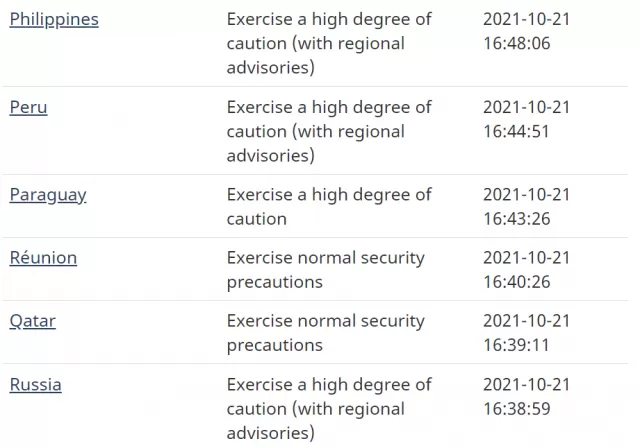Select the Philippines advisory level text
The width and height of the screenshot is (640, 448).
pyautogui.click(x=329, y=43)
